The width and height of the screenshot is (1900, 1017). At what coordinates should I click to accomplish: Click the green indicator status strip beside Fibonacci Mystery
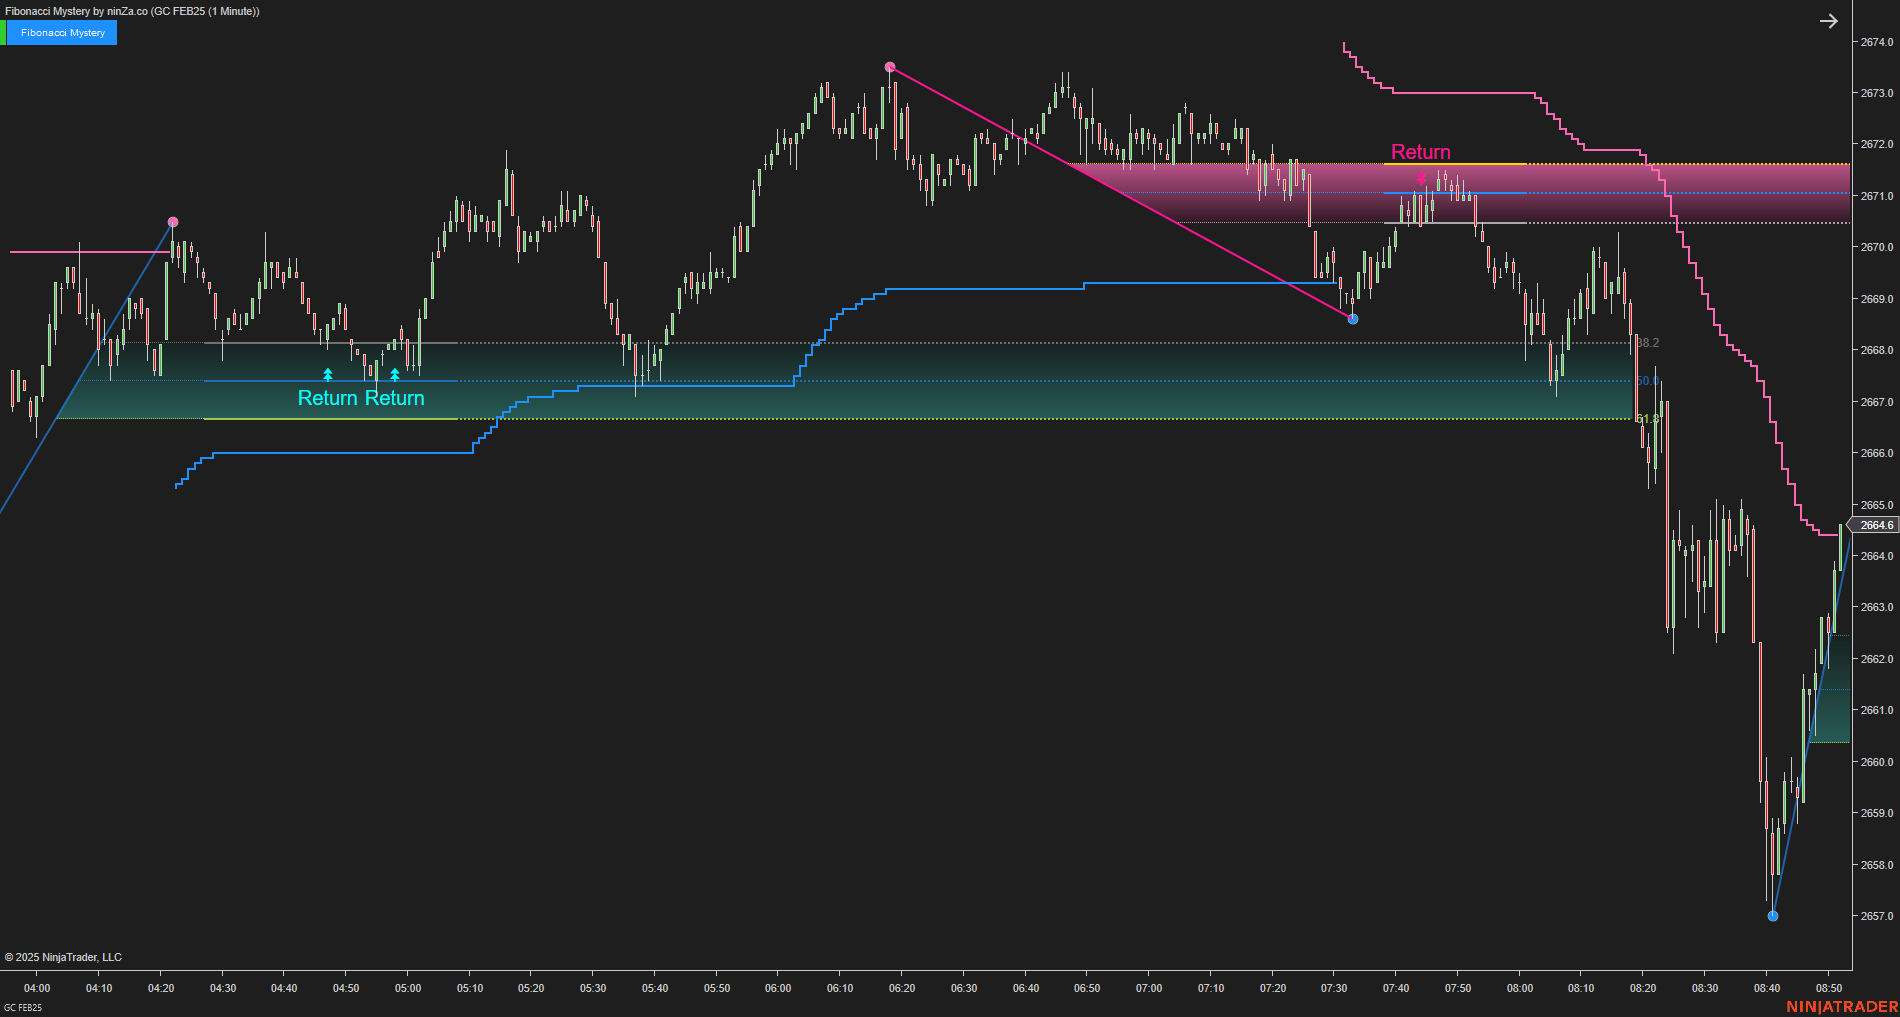(5, 32)
